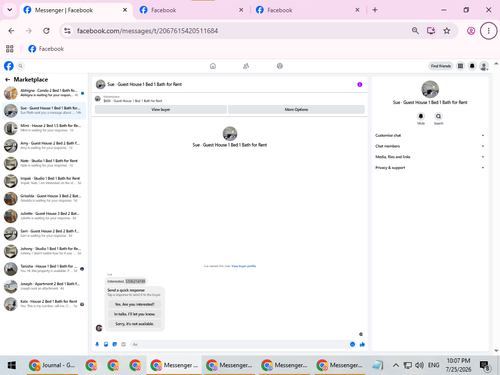This screenshot has width=500, height=375.
Task: Click the Find friends button
Action: 441,66
